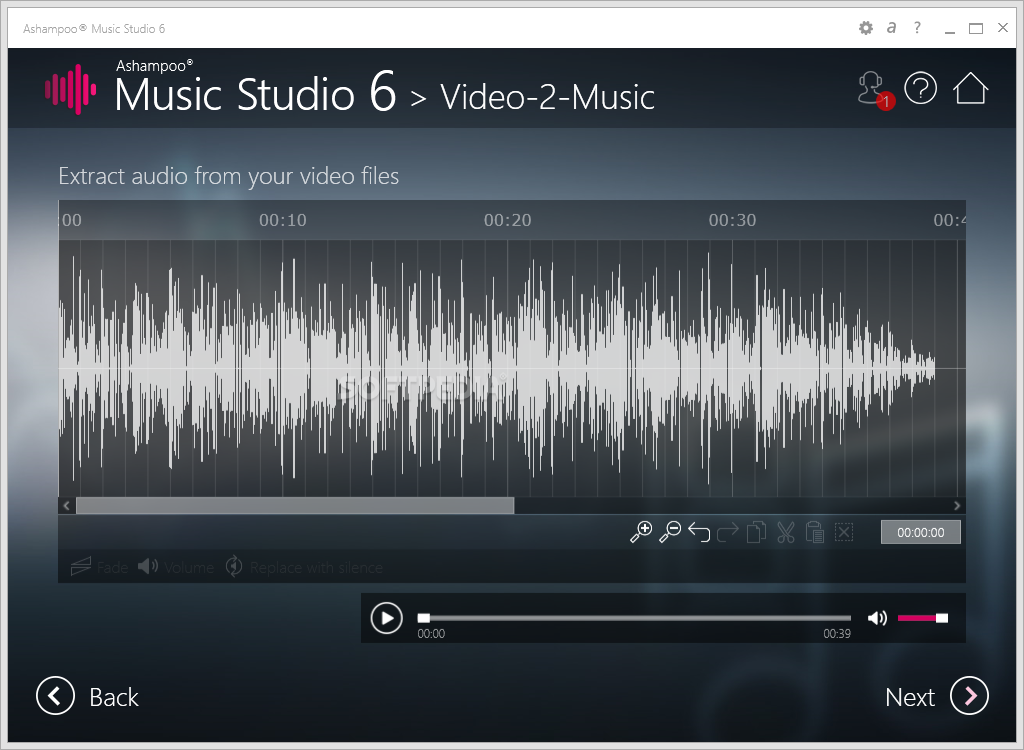Proceed with the Next button
This screenshot has height=750, width=1024.
(936, 696)
